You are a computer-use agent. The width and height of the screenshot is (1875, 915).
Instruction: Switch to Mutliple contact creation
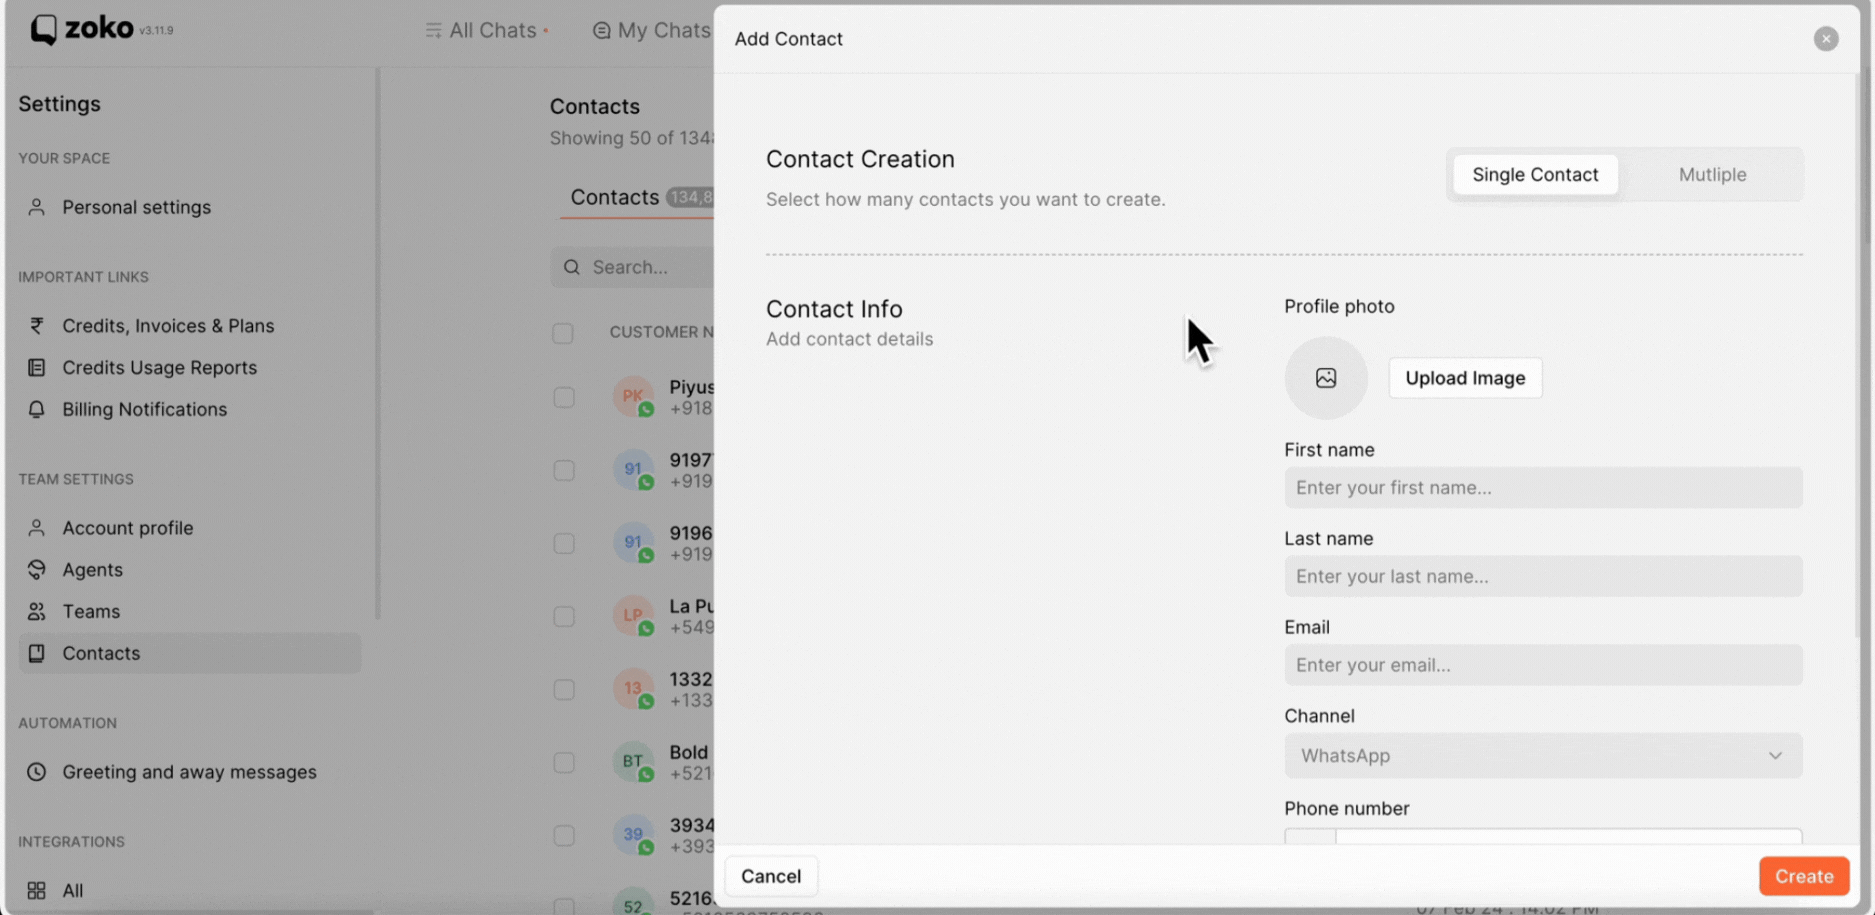[1712, 174]
